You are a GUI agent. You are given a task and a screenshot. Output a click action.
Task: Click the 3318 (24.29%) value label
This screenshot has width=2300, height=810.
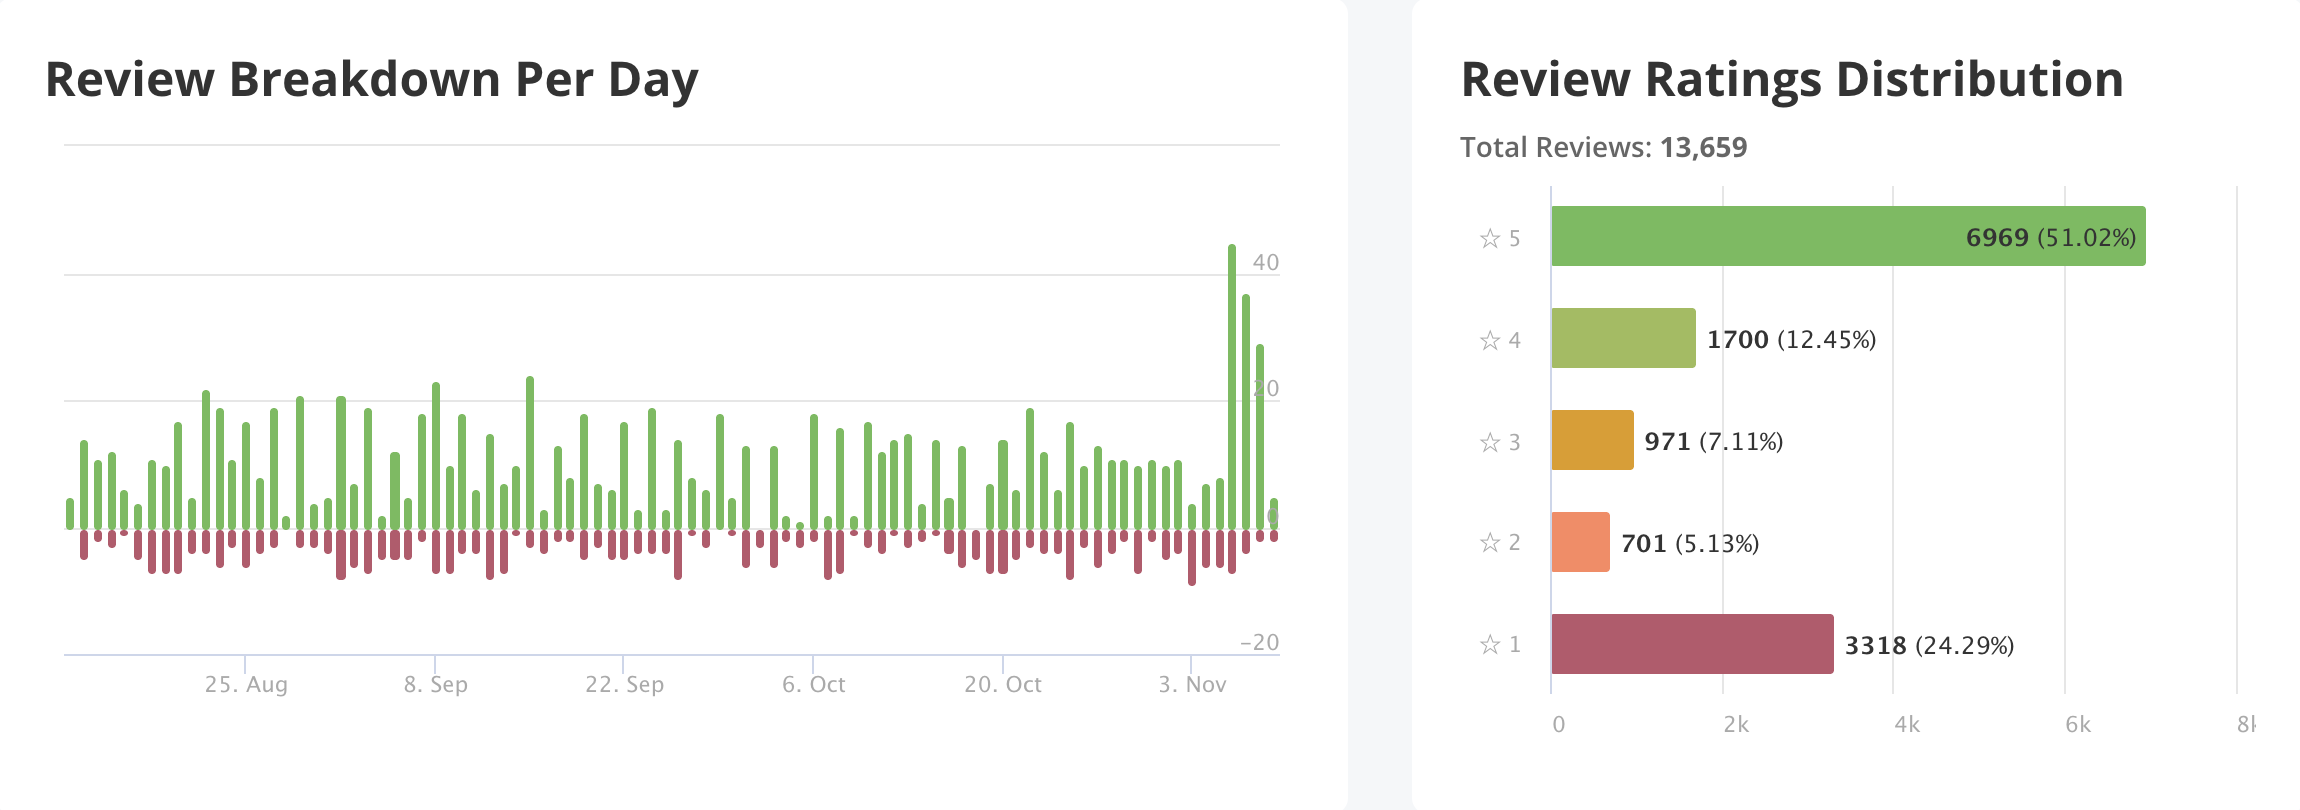tap(1929, 646)
